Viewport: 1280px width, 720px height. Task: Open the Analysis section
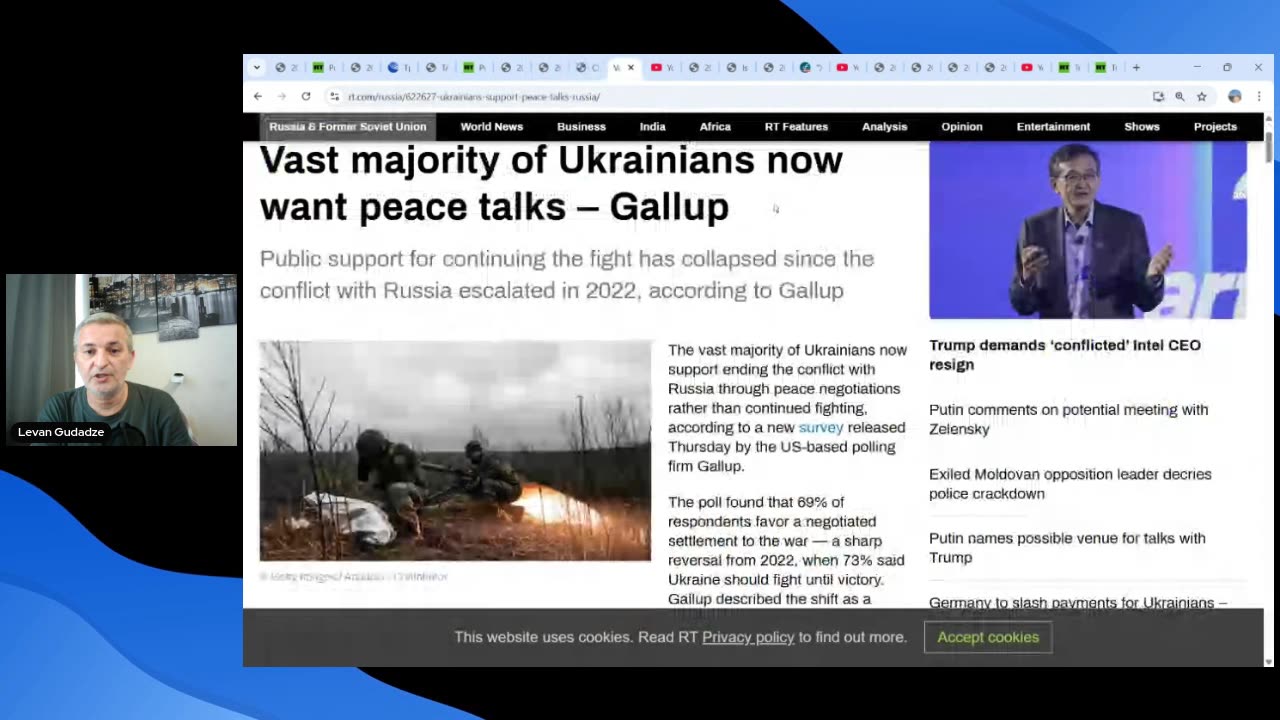[885, 127]
